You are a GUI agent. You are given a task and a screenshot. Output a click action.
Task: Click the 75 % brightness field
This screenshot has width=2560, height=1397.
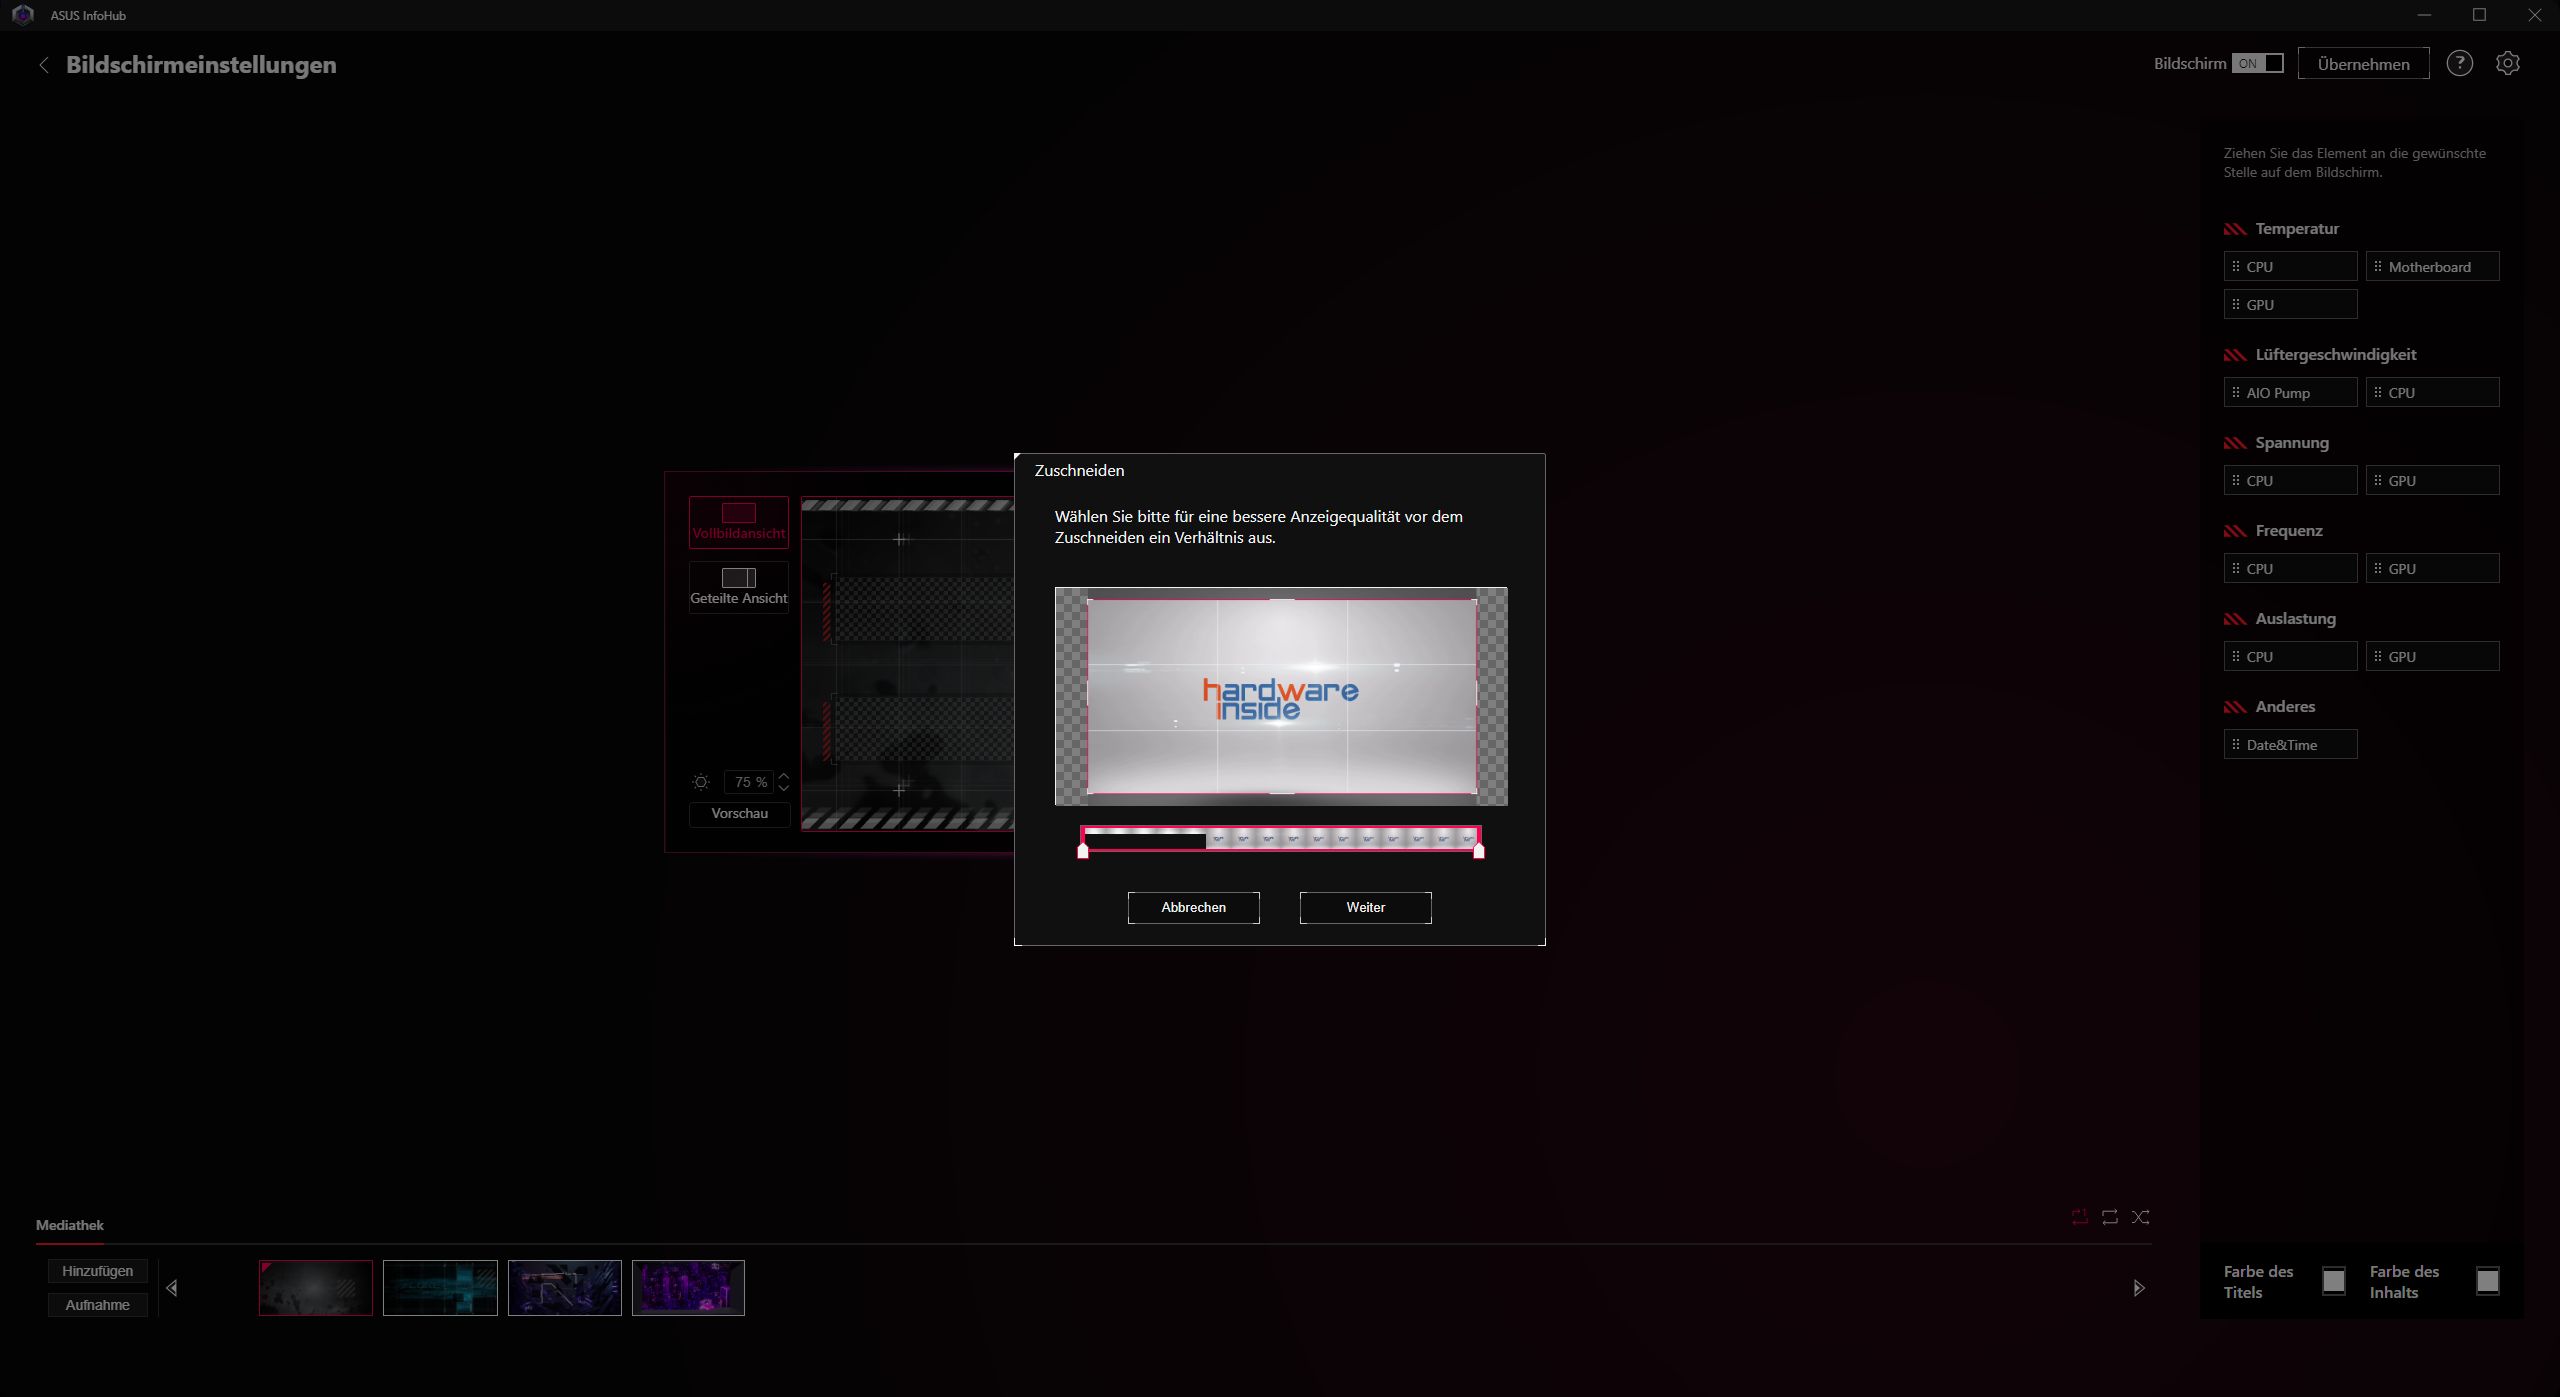tap(751, 782)
